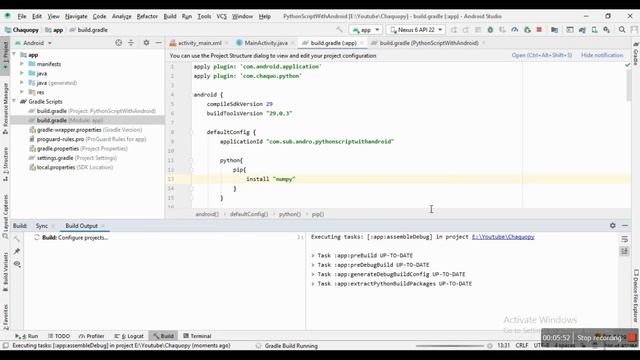Open the Terminal tool window button
This screenshot has height=360, width=640.
point(197,336)
